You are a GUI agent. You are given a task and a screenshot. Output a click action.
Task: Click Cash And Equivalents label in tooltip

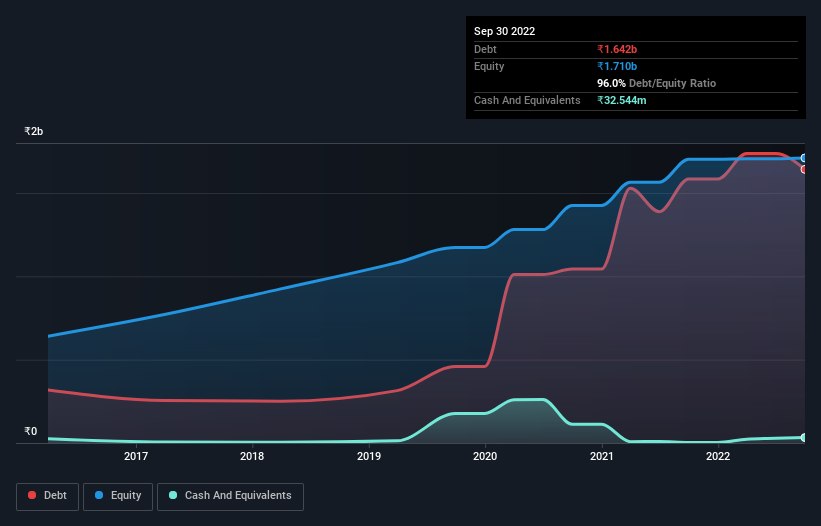(x=527, y=100)
